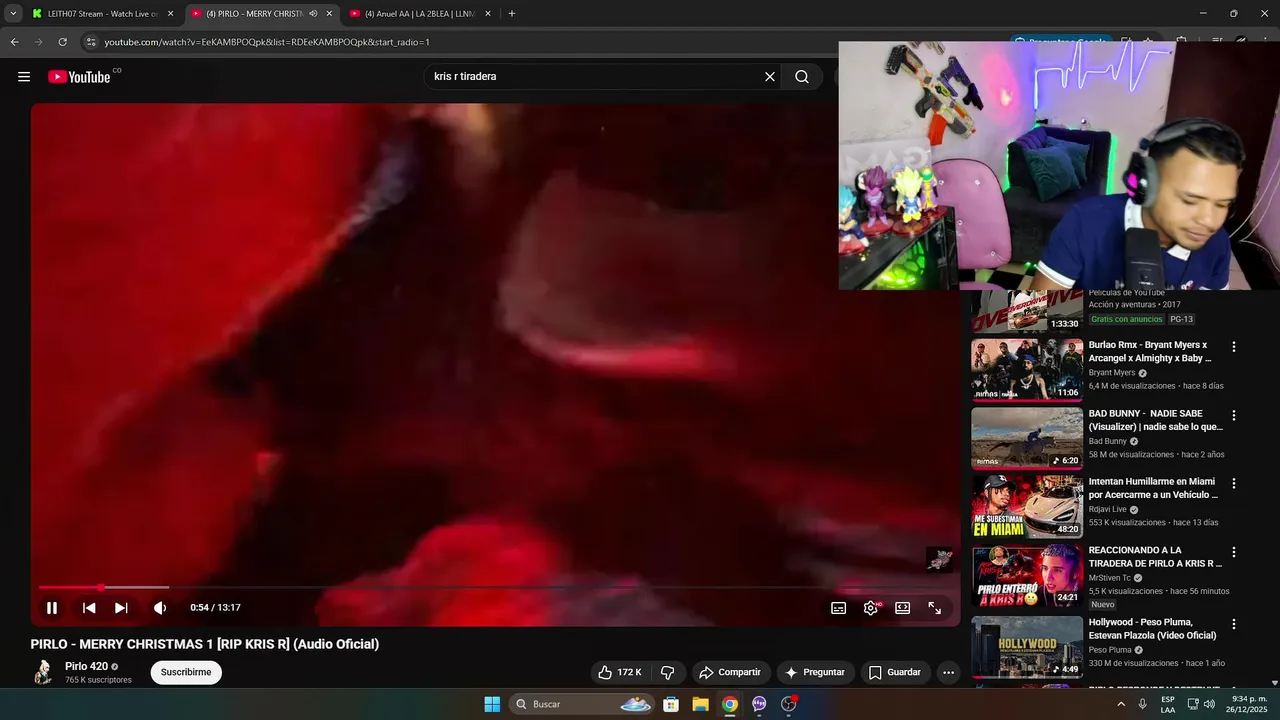
Task: Open the Pirlo 420 channel avatar
Action: (x=43, y=672)
